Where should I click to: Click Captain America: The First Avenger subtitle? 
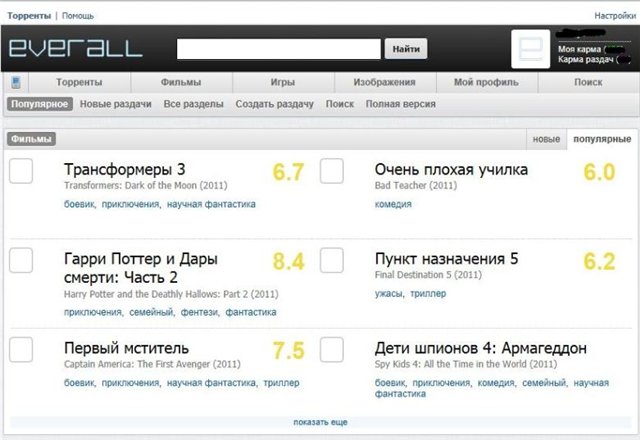pos(152,364)
